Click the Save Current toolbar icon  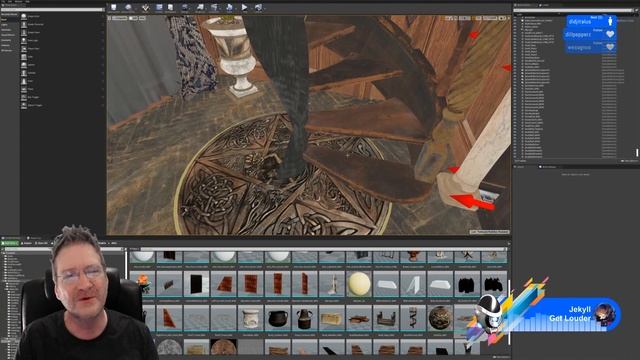[x=113, y=7]
